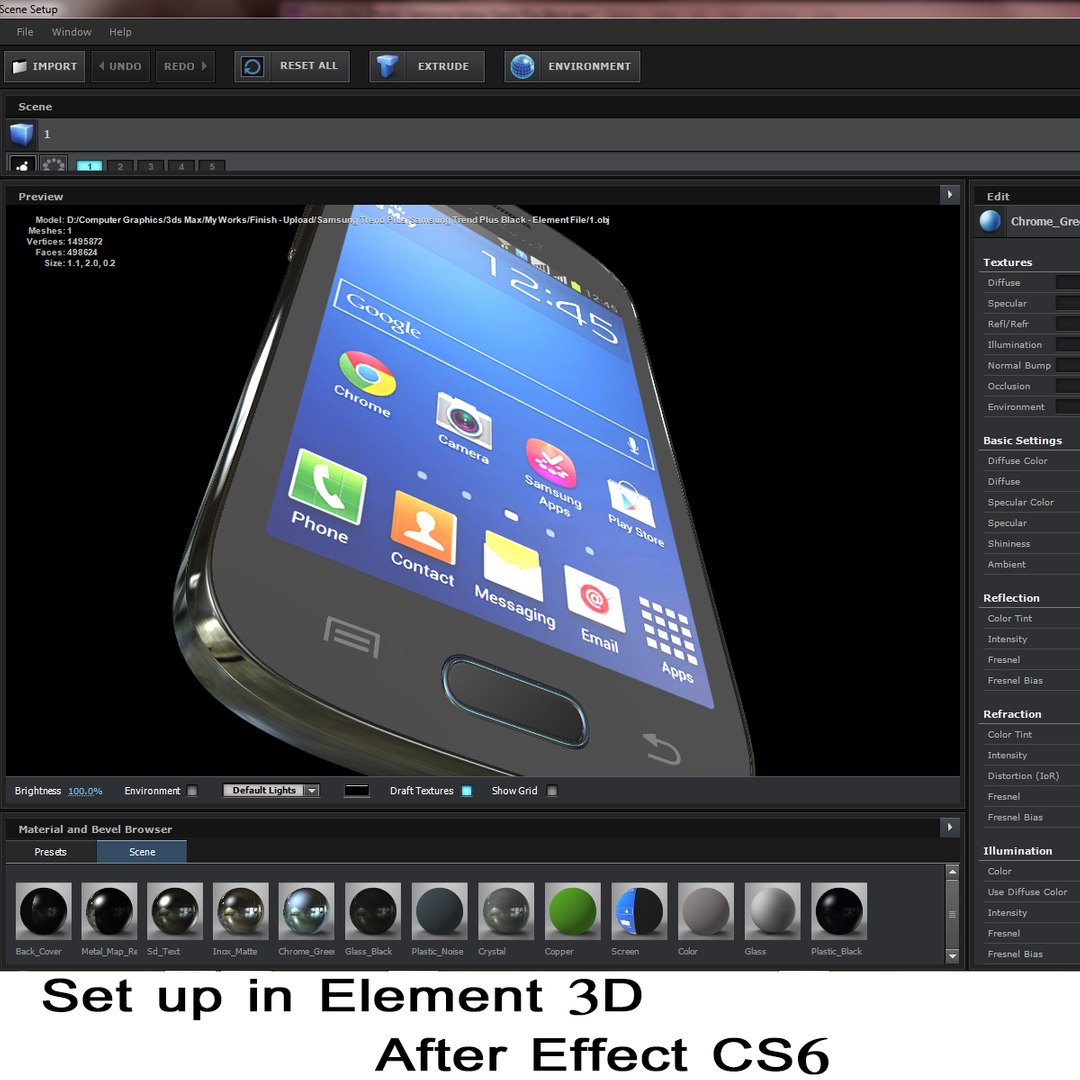This screenshot has width=1080, height=1080.
Task: Click the material browser scrollbar down arrow
Action: tap(953, 955)
